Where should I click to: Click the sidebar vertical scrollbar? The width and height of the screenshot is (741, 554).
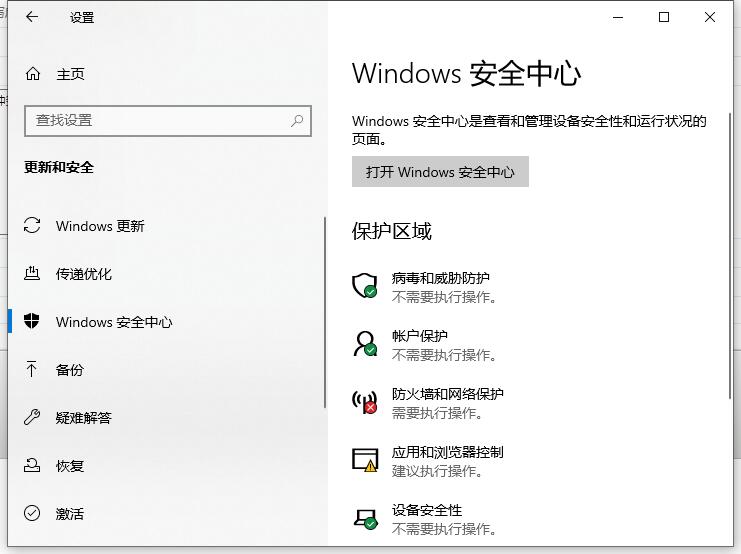[325, 312]
